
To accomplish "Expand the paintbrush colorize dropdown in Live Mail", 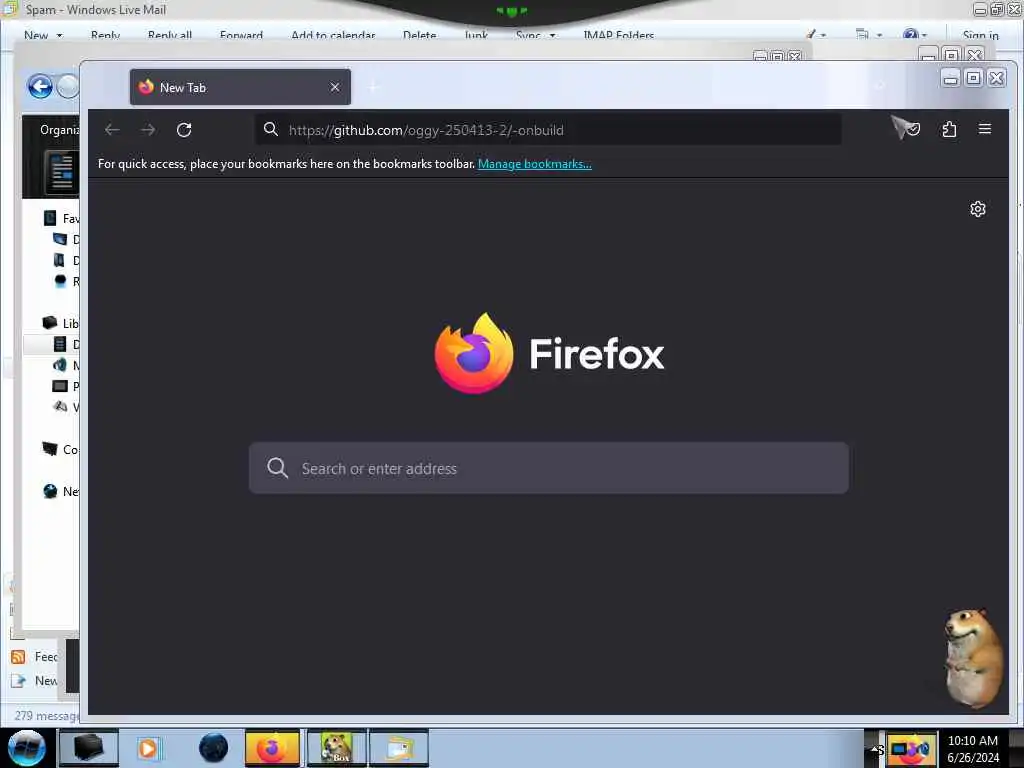I will [x=823, y=35].
